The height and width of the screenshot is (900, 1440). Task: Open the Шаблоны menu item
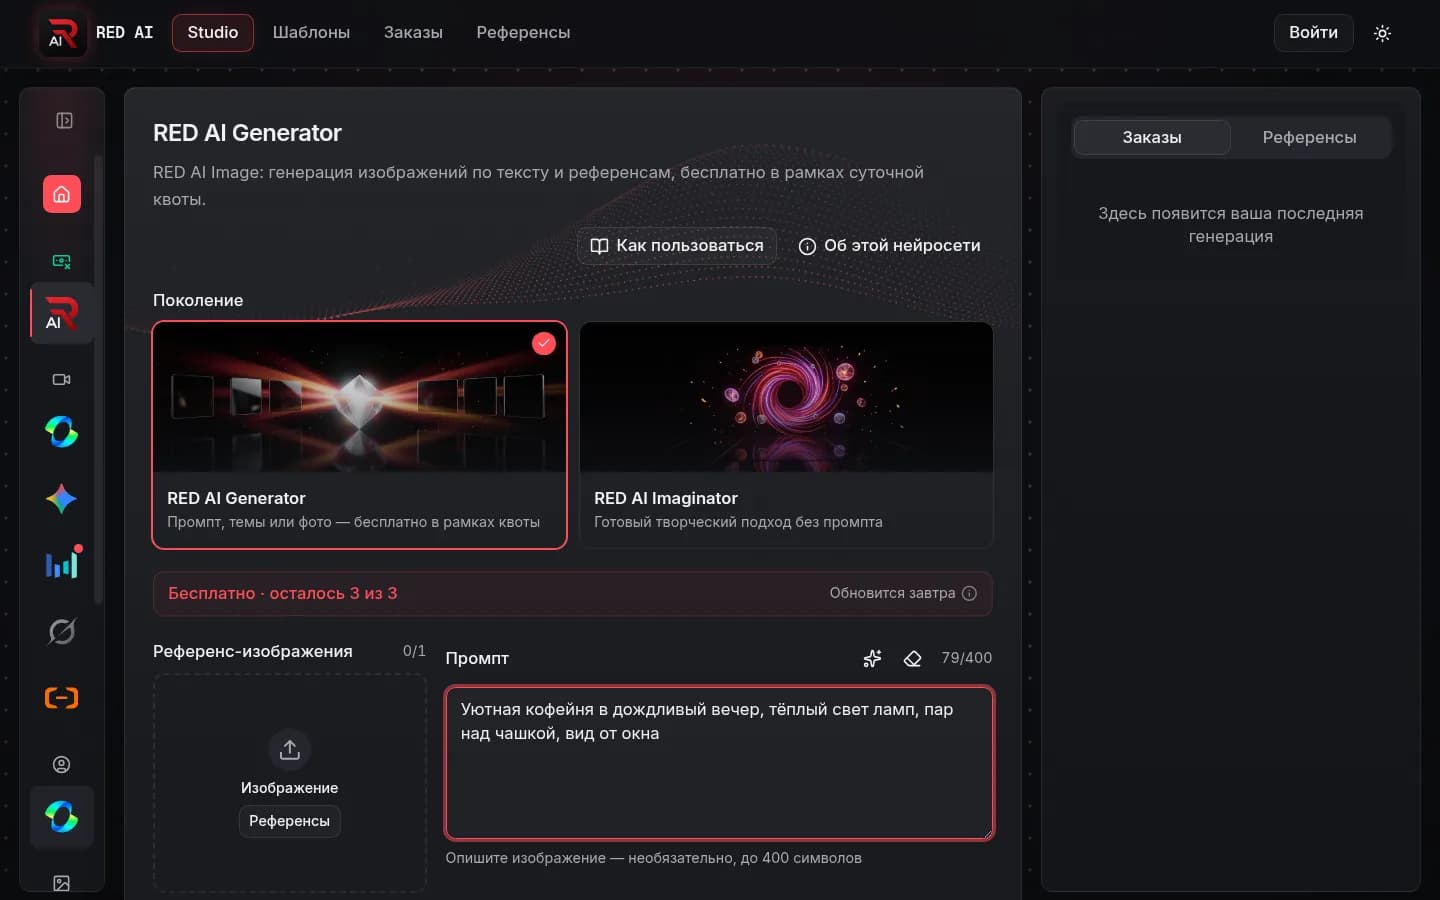pos(311,33)
